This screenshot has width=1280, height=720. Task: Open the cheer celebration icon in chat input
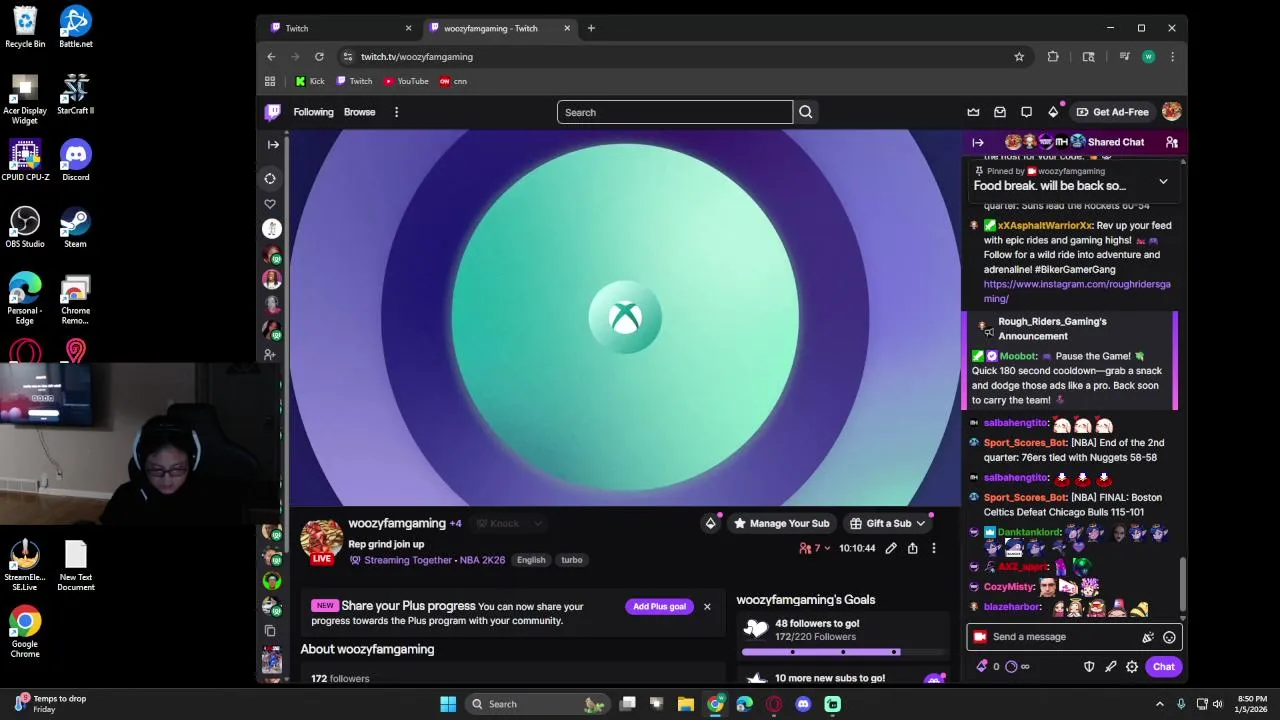coord(1148,637)
